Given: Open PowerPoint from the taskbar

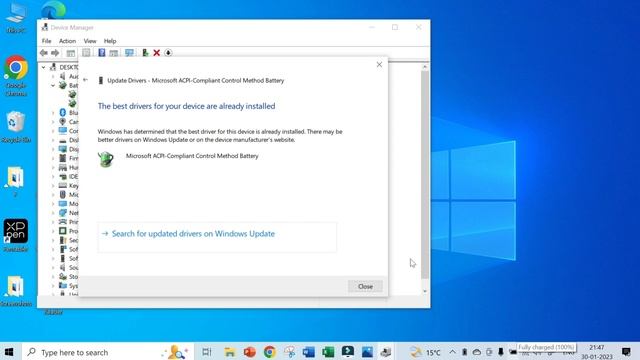Looking at the screenshot, I should (x=249, y=351).
